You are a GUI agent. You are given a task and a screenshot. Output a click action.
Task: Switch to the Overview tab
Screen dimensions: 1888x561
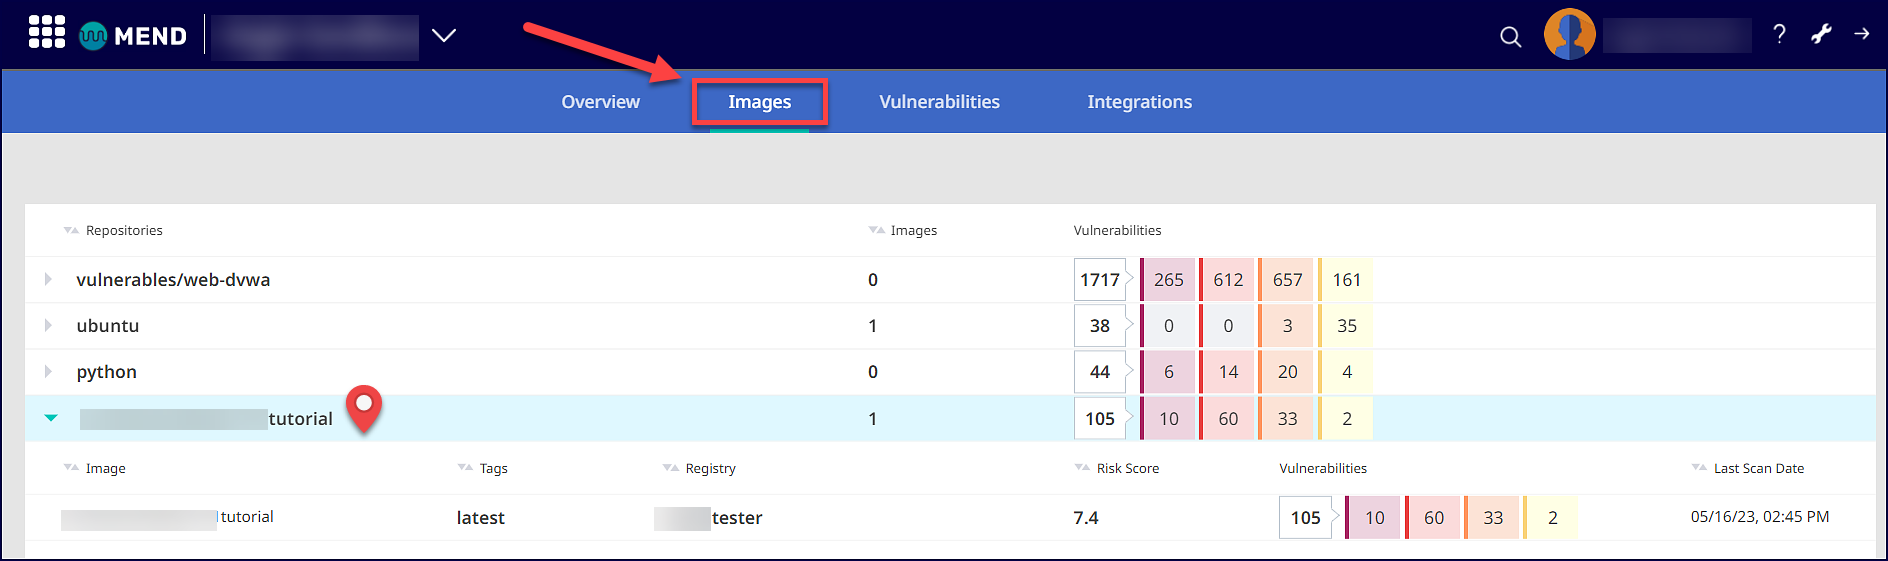point(600,102)
